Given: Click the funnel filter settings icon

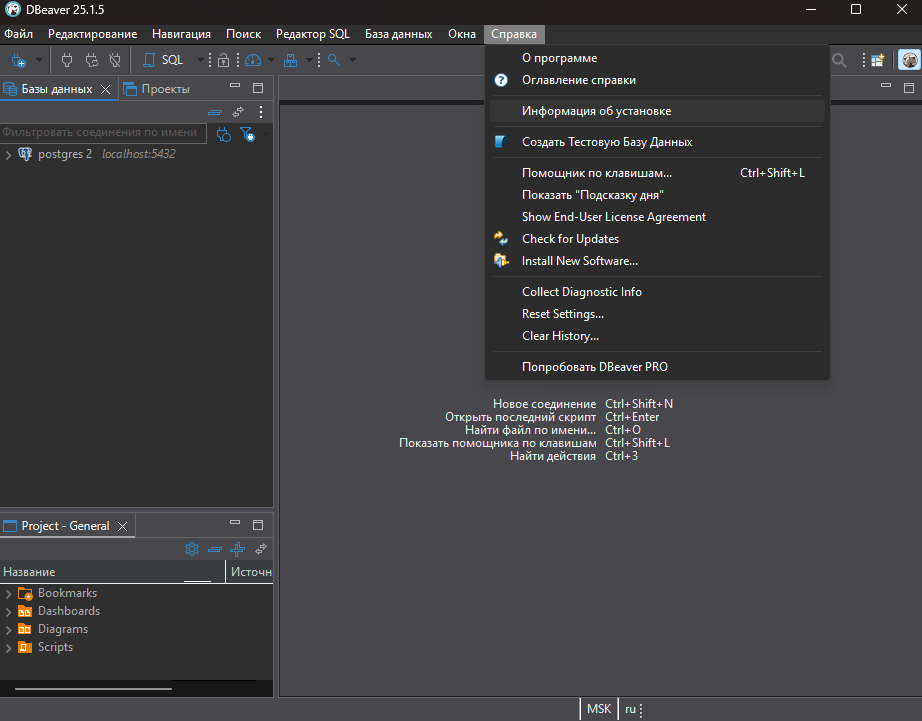Looking at the screenshot, I should point(248,135).
